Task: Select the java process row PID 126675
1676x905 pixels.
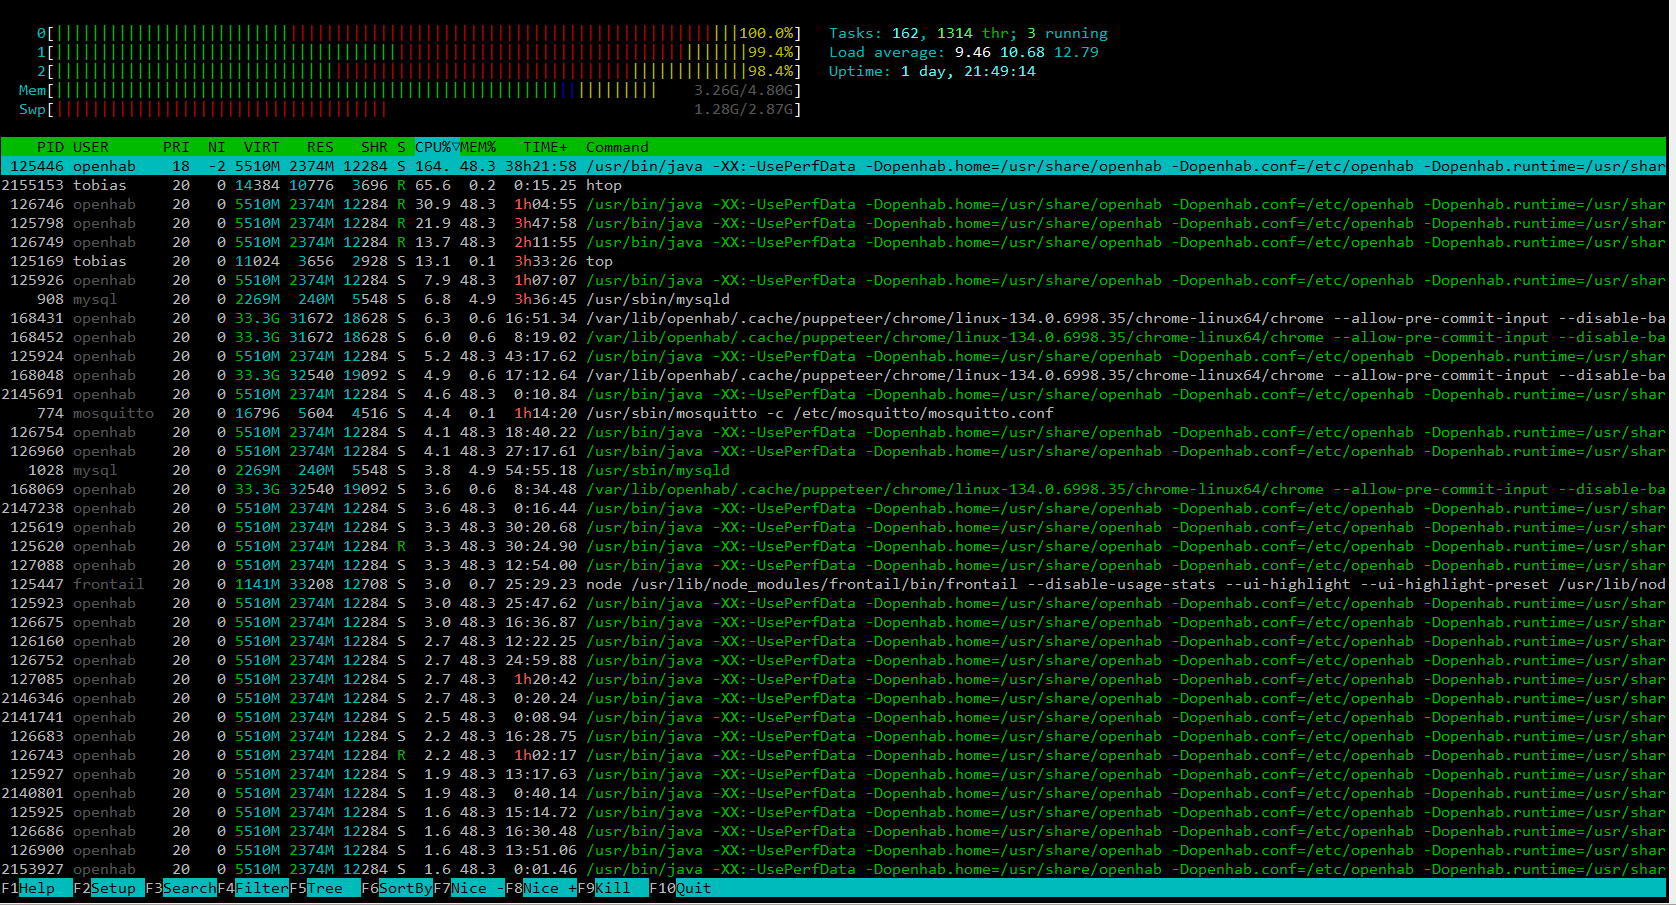Action: 833,622
